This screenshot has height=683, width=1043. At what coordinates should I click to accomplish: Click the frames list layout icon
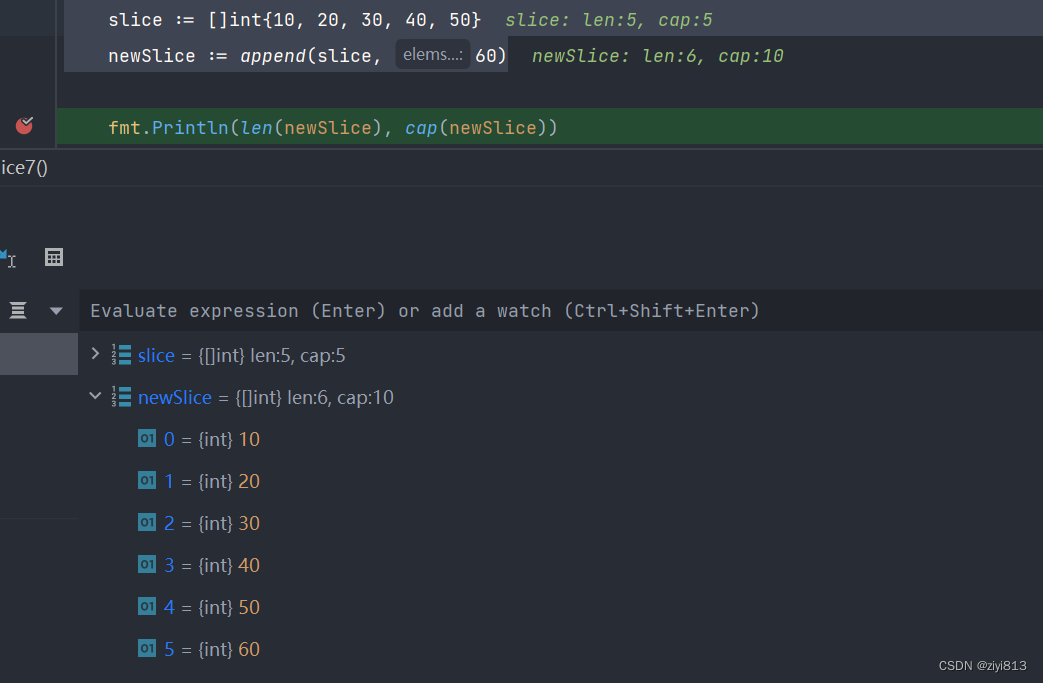tap(18, 311)
